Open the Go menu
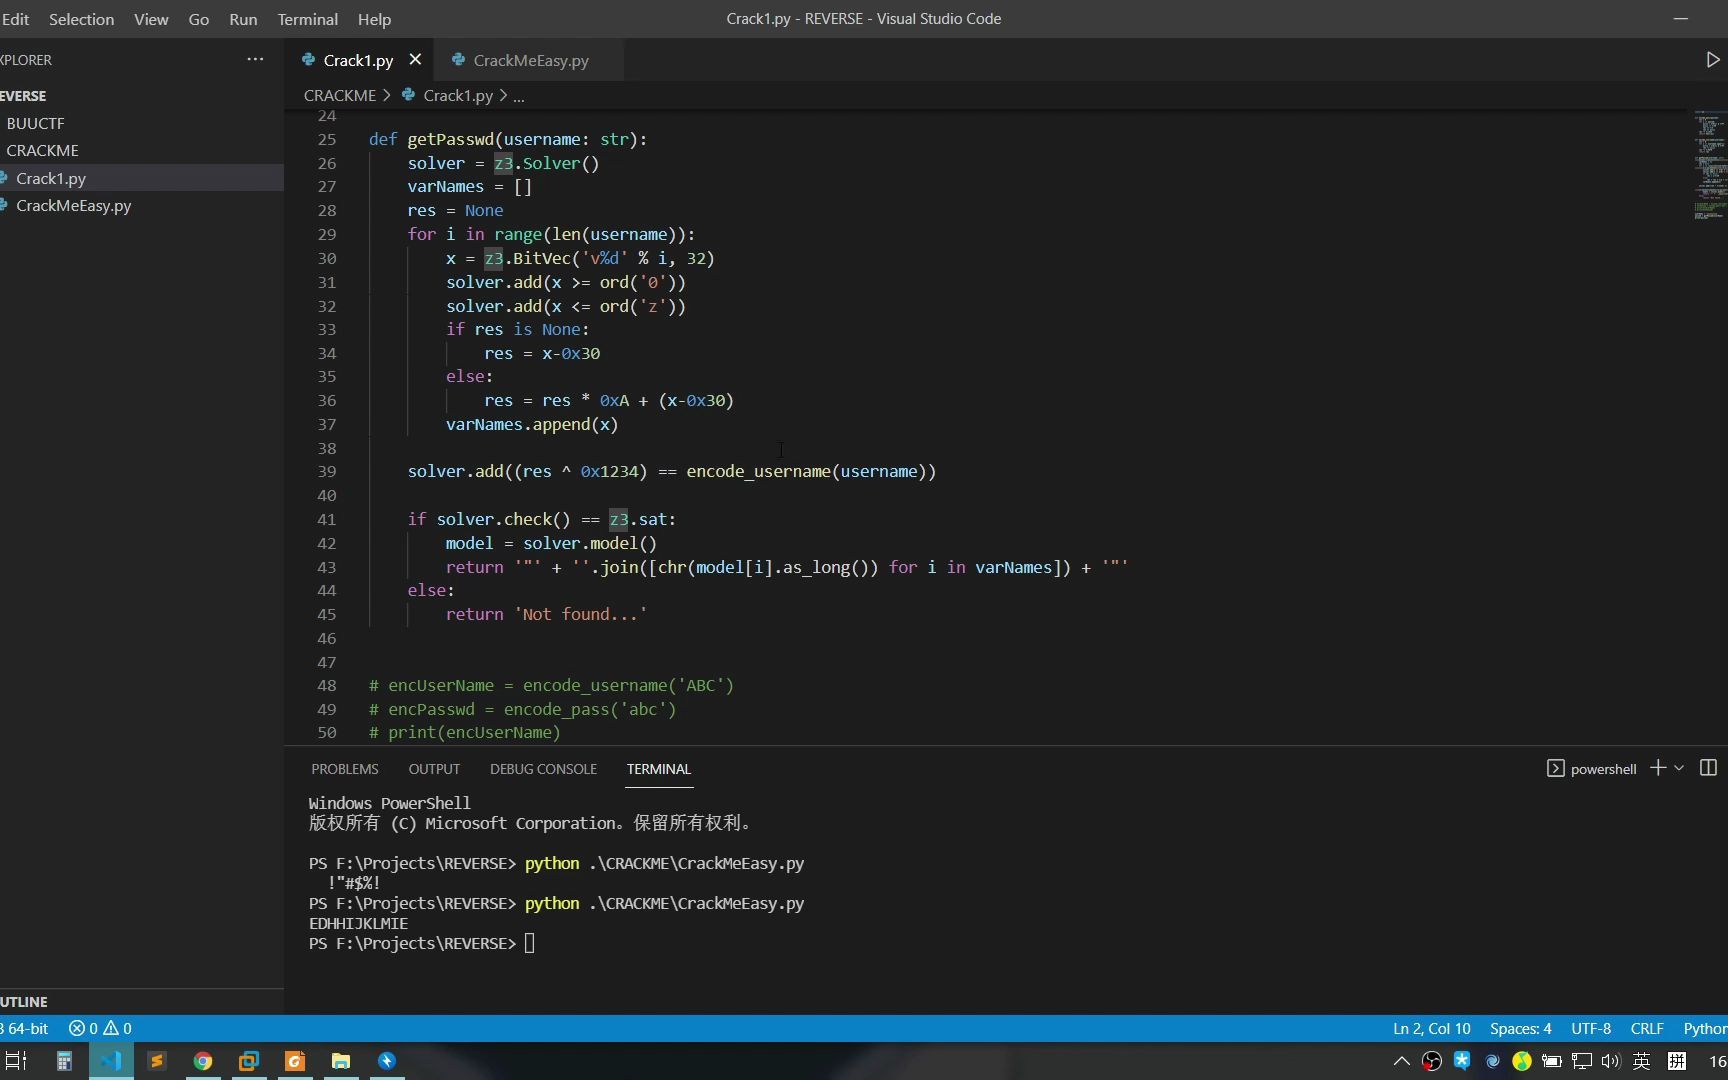This screenshot has width=1728, height=1080. pyautogui.click(x=199, y=19)
